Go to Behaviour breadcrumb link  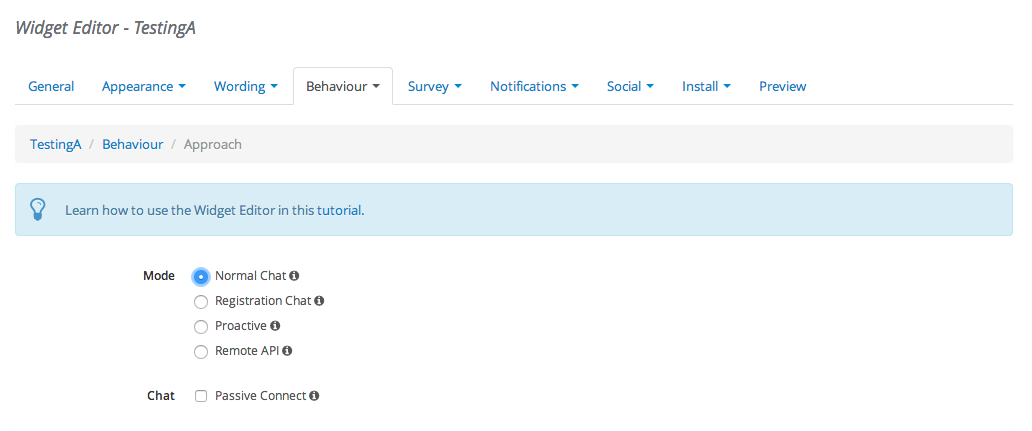point(132,144)
